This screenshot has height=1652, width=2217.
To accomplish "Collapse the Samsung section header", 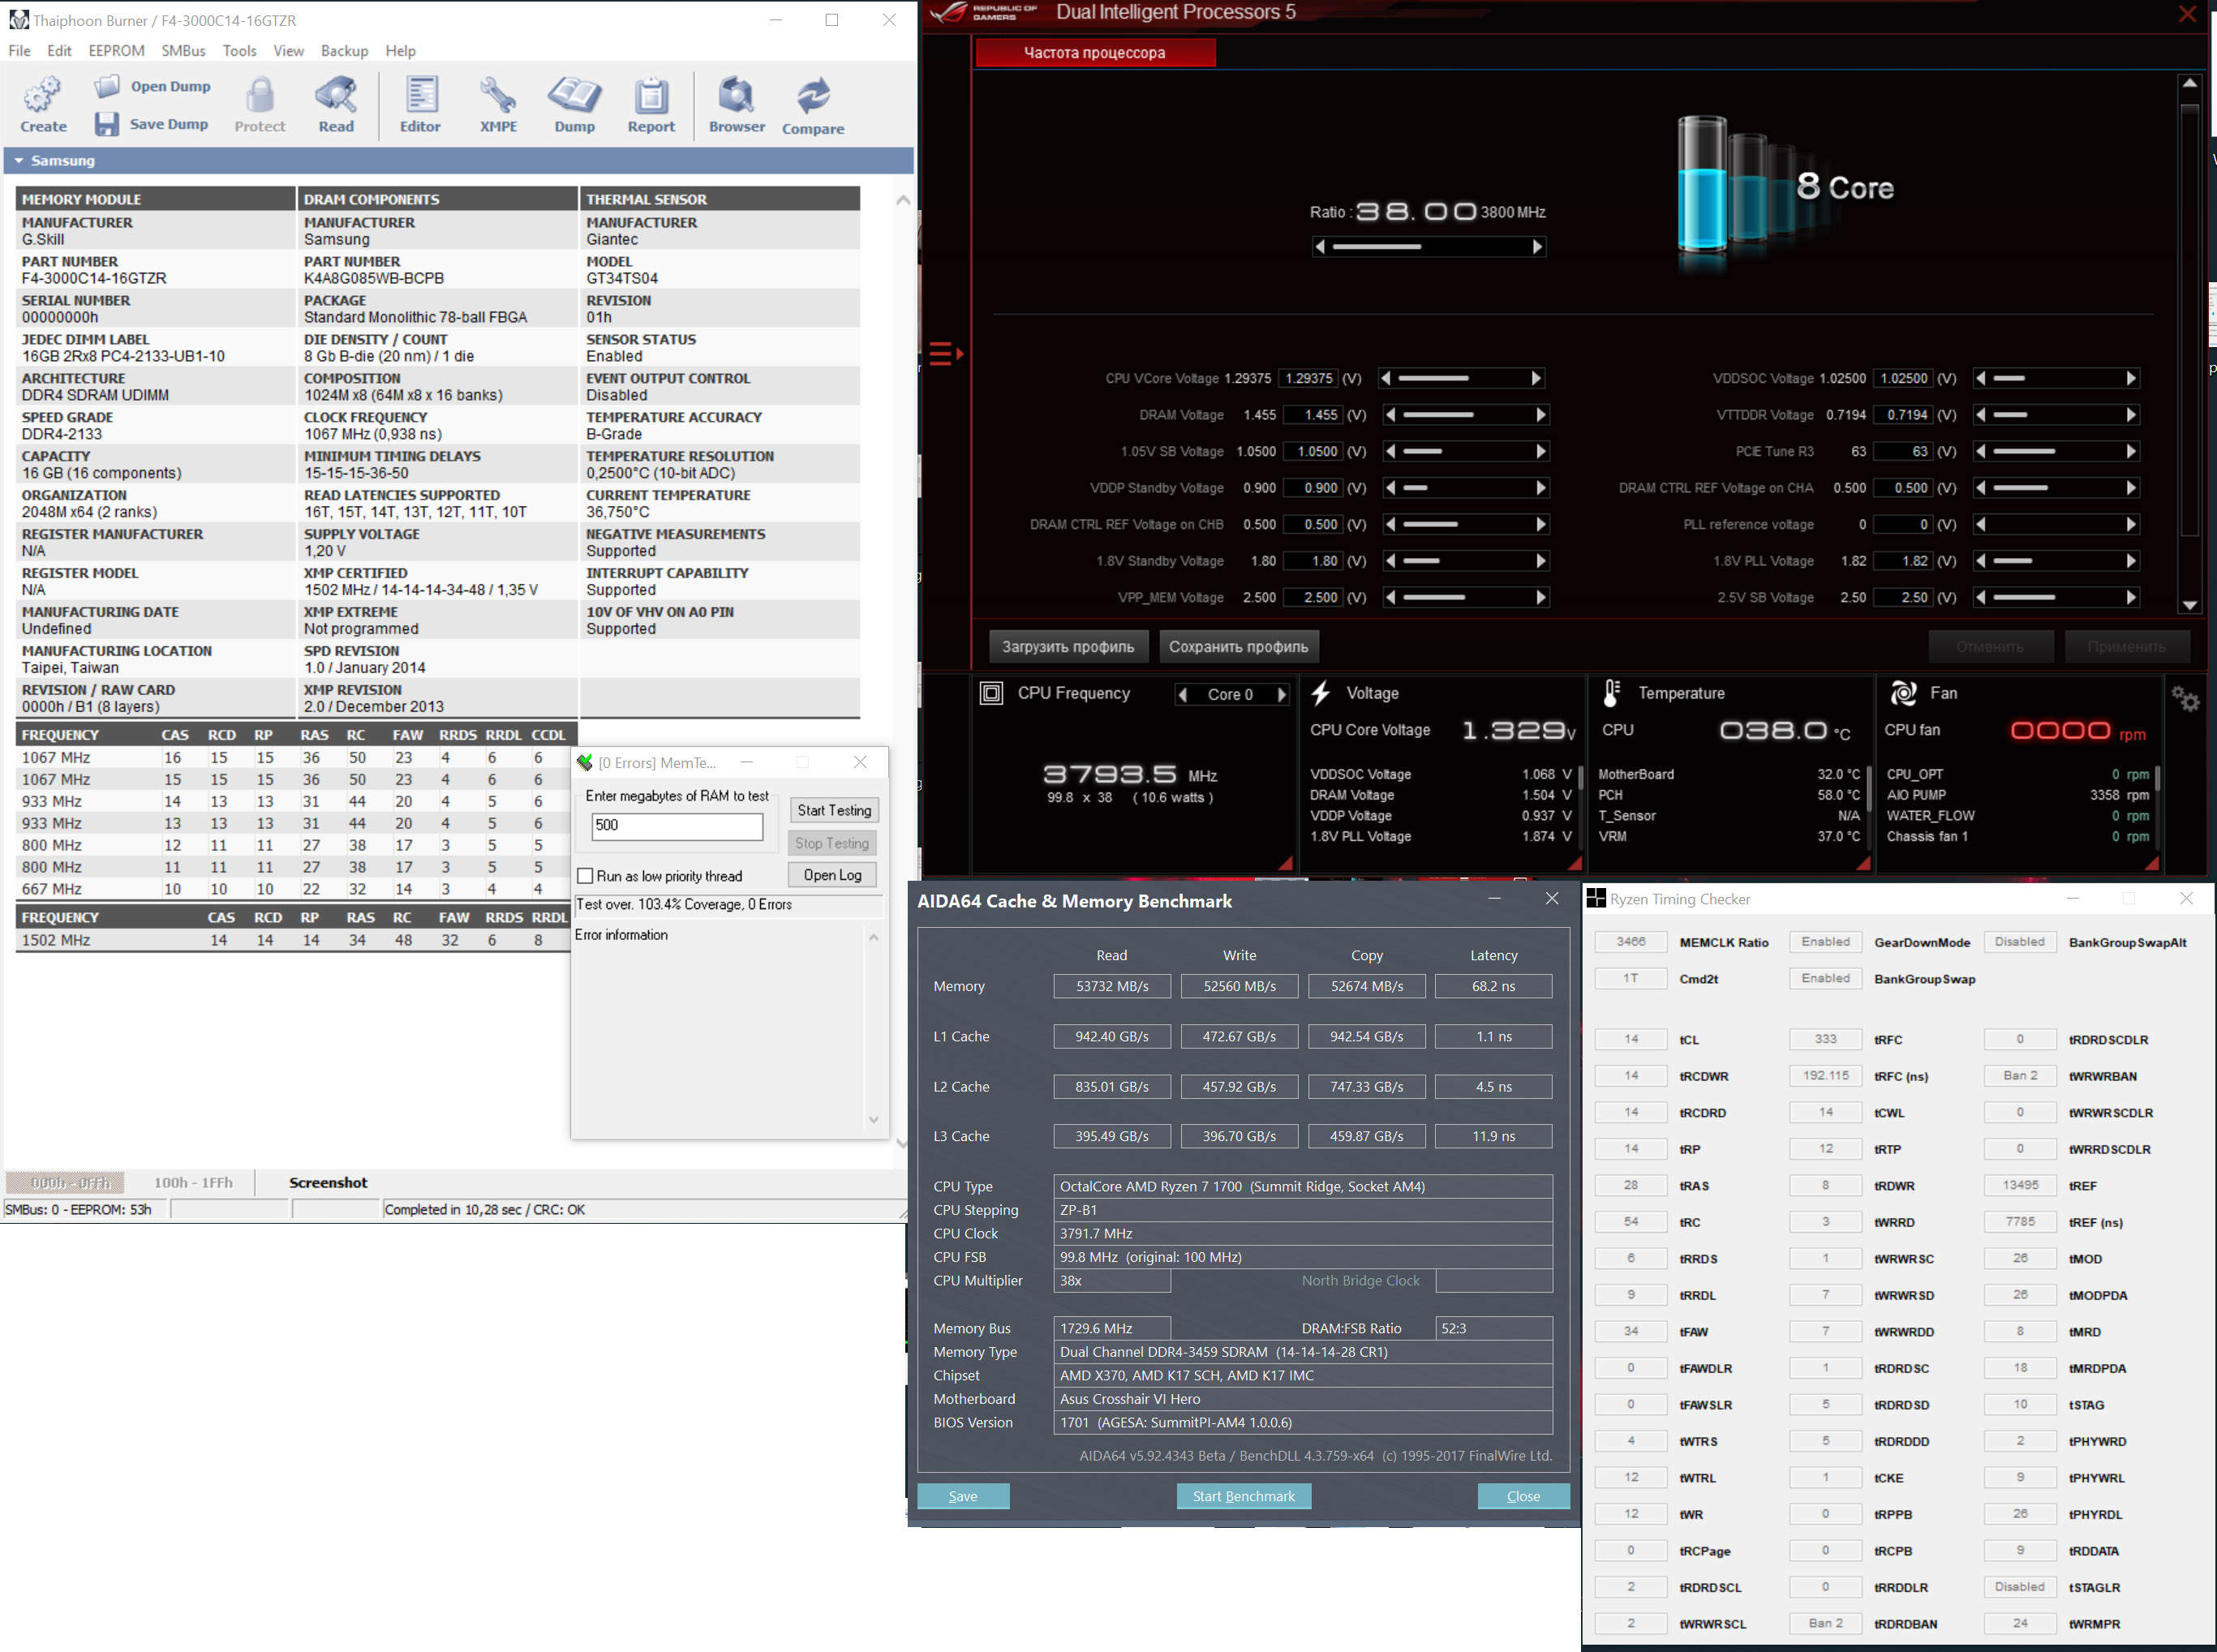I will [x=19, y=160].
